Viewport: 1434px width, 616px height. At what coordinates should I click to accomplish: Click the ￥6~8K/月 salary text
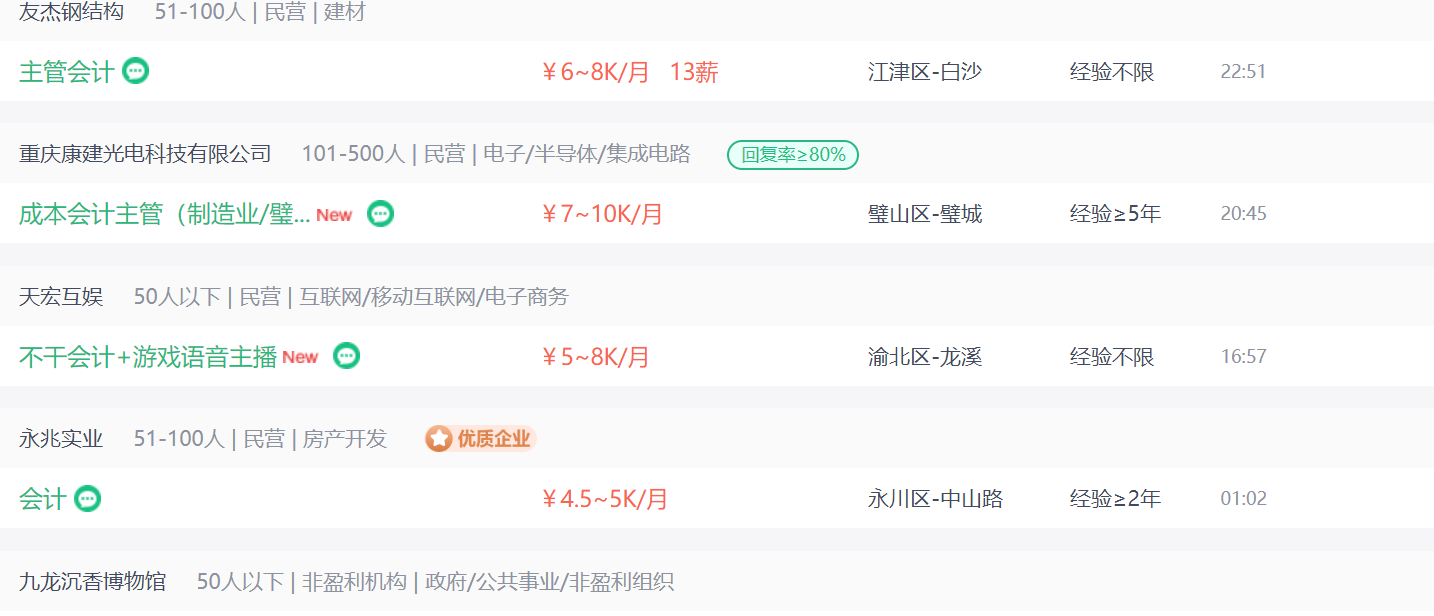tap(595, 72)
